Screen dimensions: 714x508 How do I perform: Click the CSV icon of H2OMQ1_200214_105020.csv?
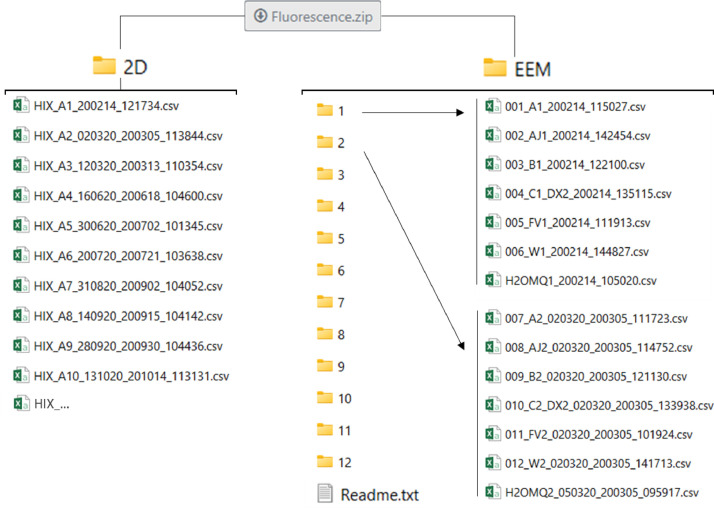(493, 279)
